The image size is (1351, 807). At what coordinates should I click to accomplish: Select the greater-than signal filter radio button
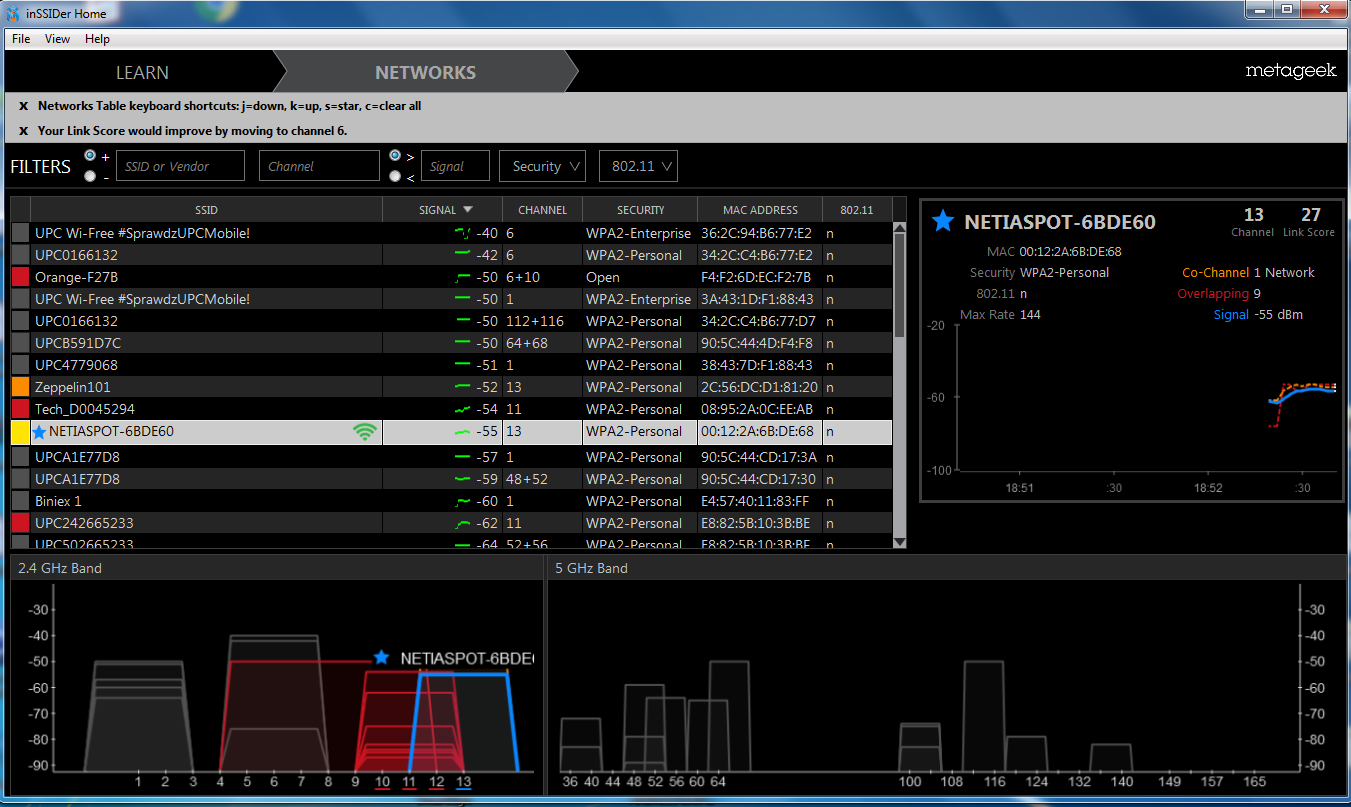395,156
